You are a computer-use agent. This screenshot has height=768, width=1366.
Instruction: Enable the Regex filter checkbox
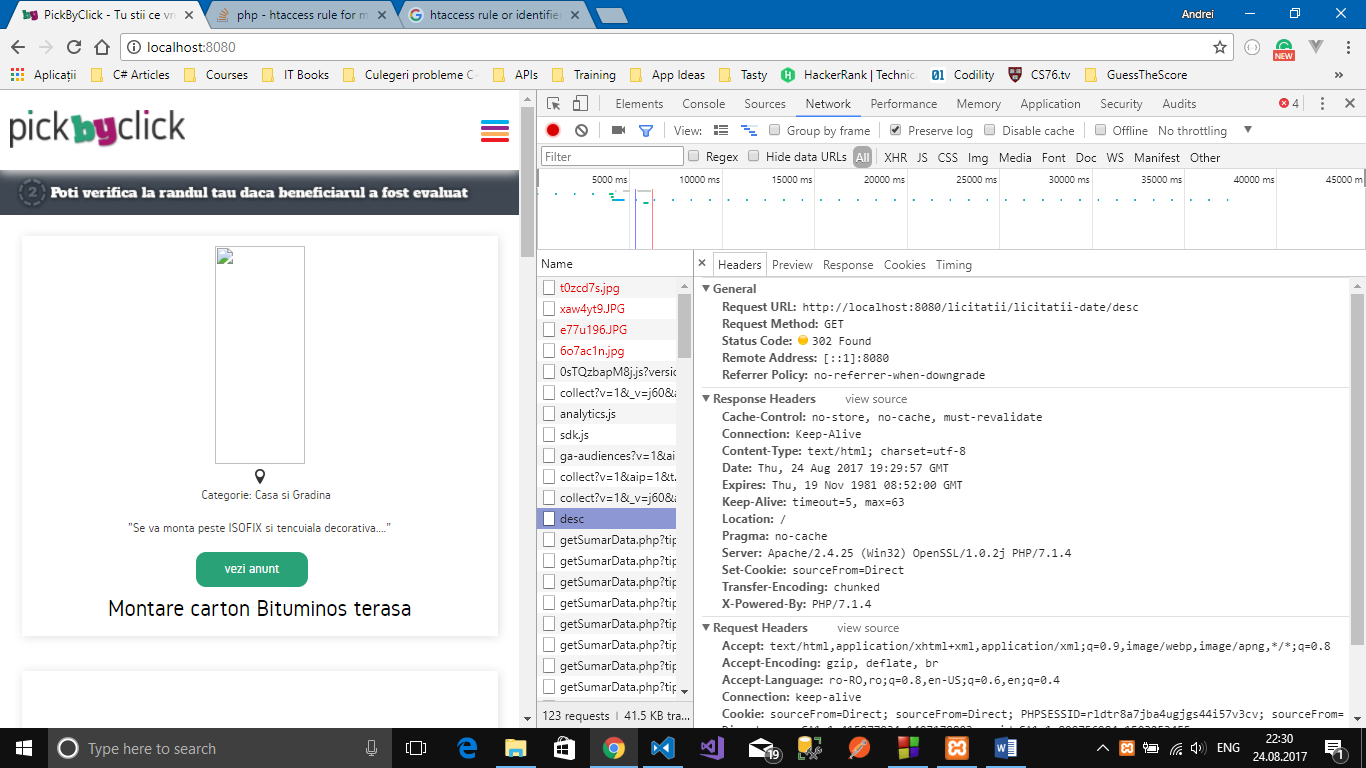point(694,156)
